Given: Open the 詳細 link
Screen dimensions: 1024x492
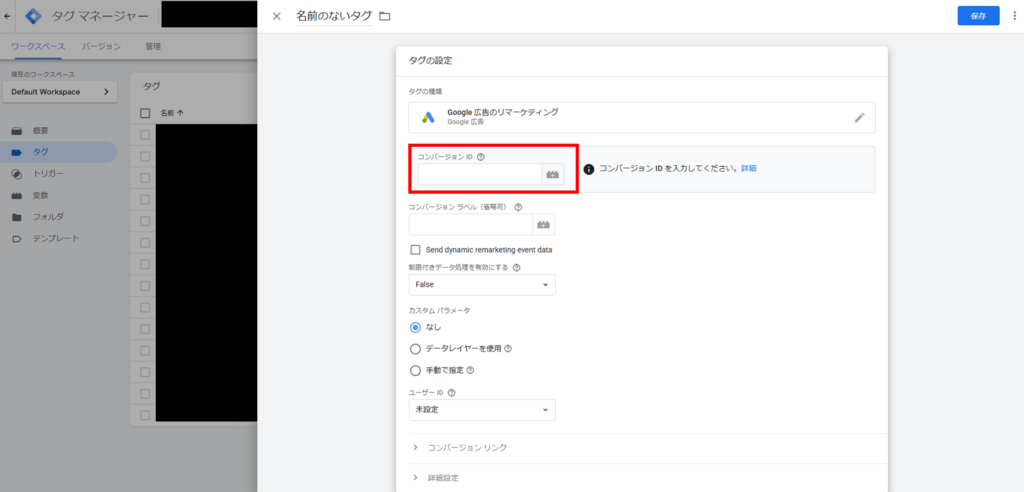Looking at the screenshot, I should coord(748,169).
